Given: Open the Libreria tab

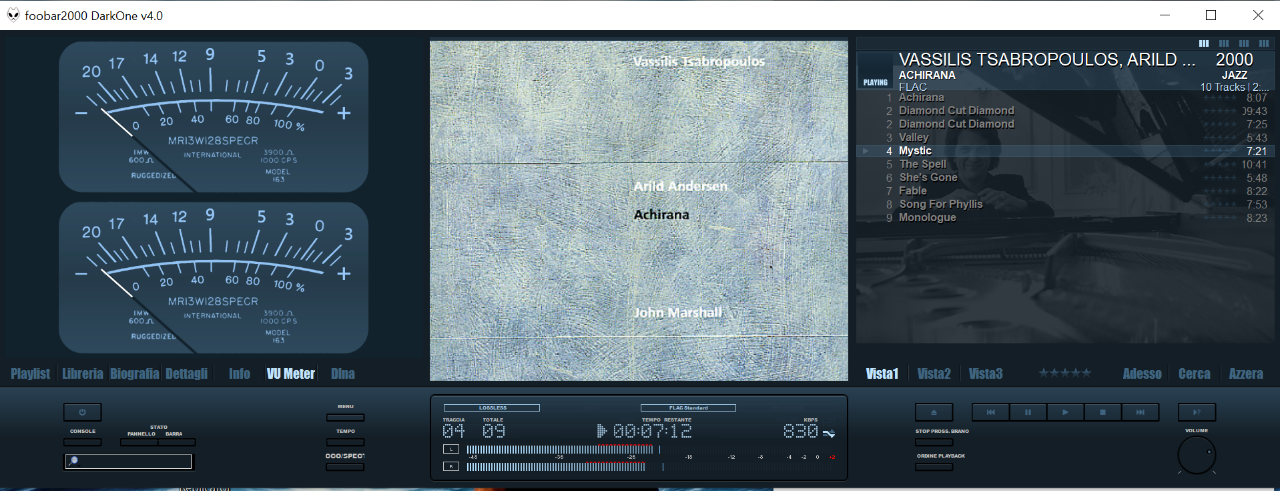Looking at the screenshot, I should click(x=82, y=374).
